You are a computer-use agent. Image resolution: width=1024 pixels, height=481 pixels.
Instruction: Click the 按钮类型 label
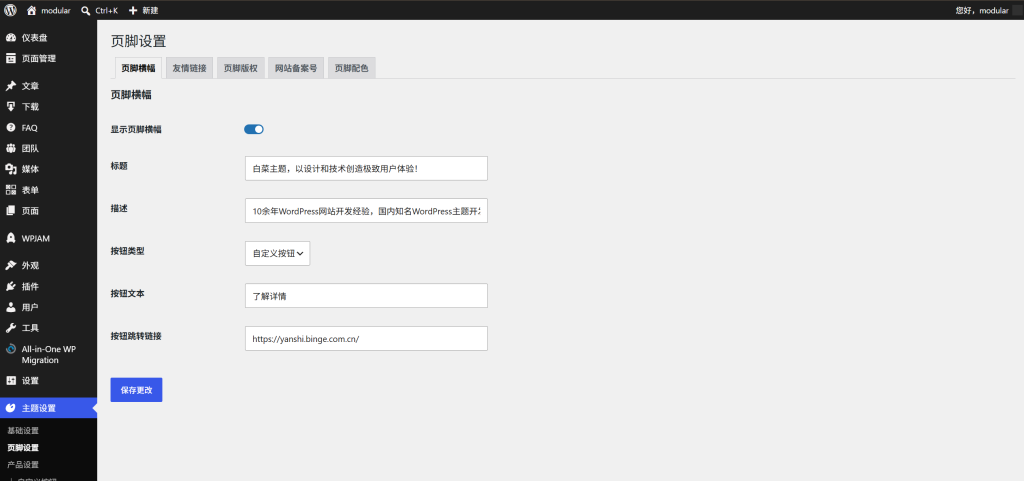coord(127,251)
